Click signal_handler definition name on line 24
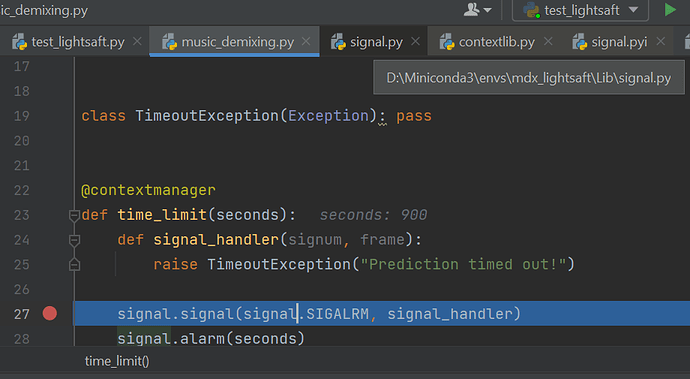Viewport: 690px width, 379px height. (216, 240)
